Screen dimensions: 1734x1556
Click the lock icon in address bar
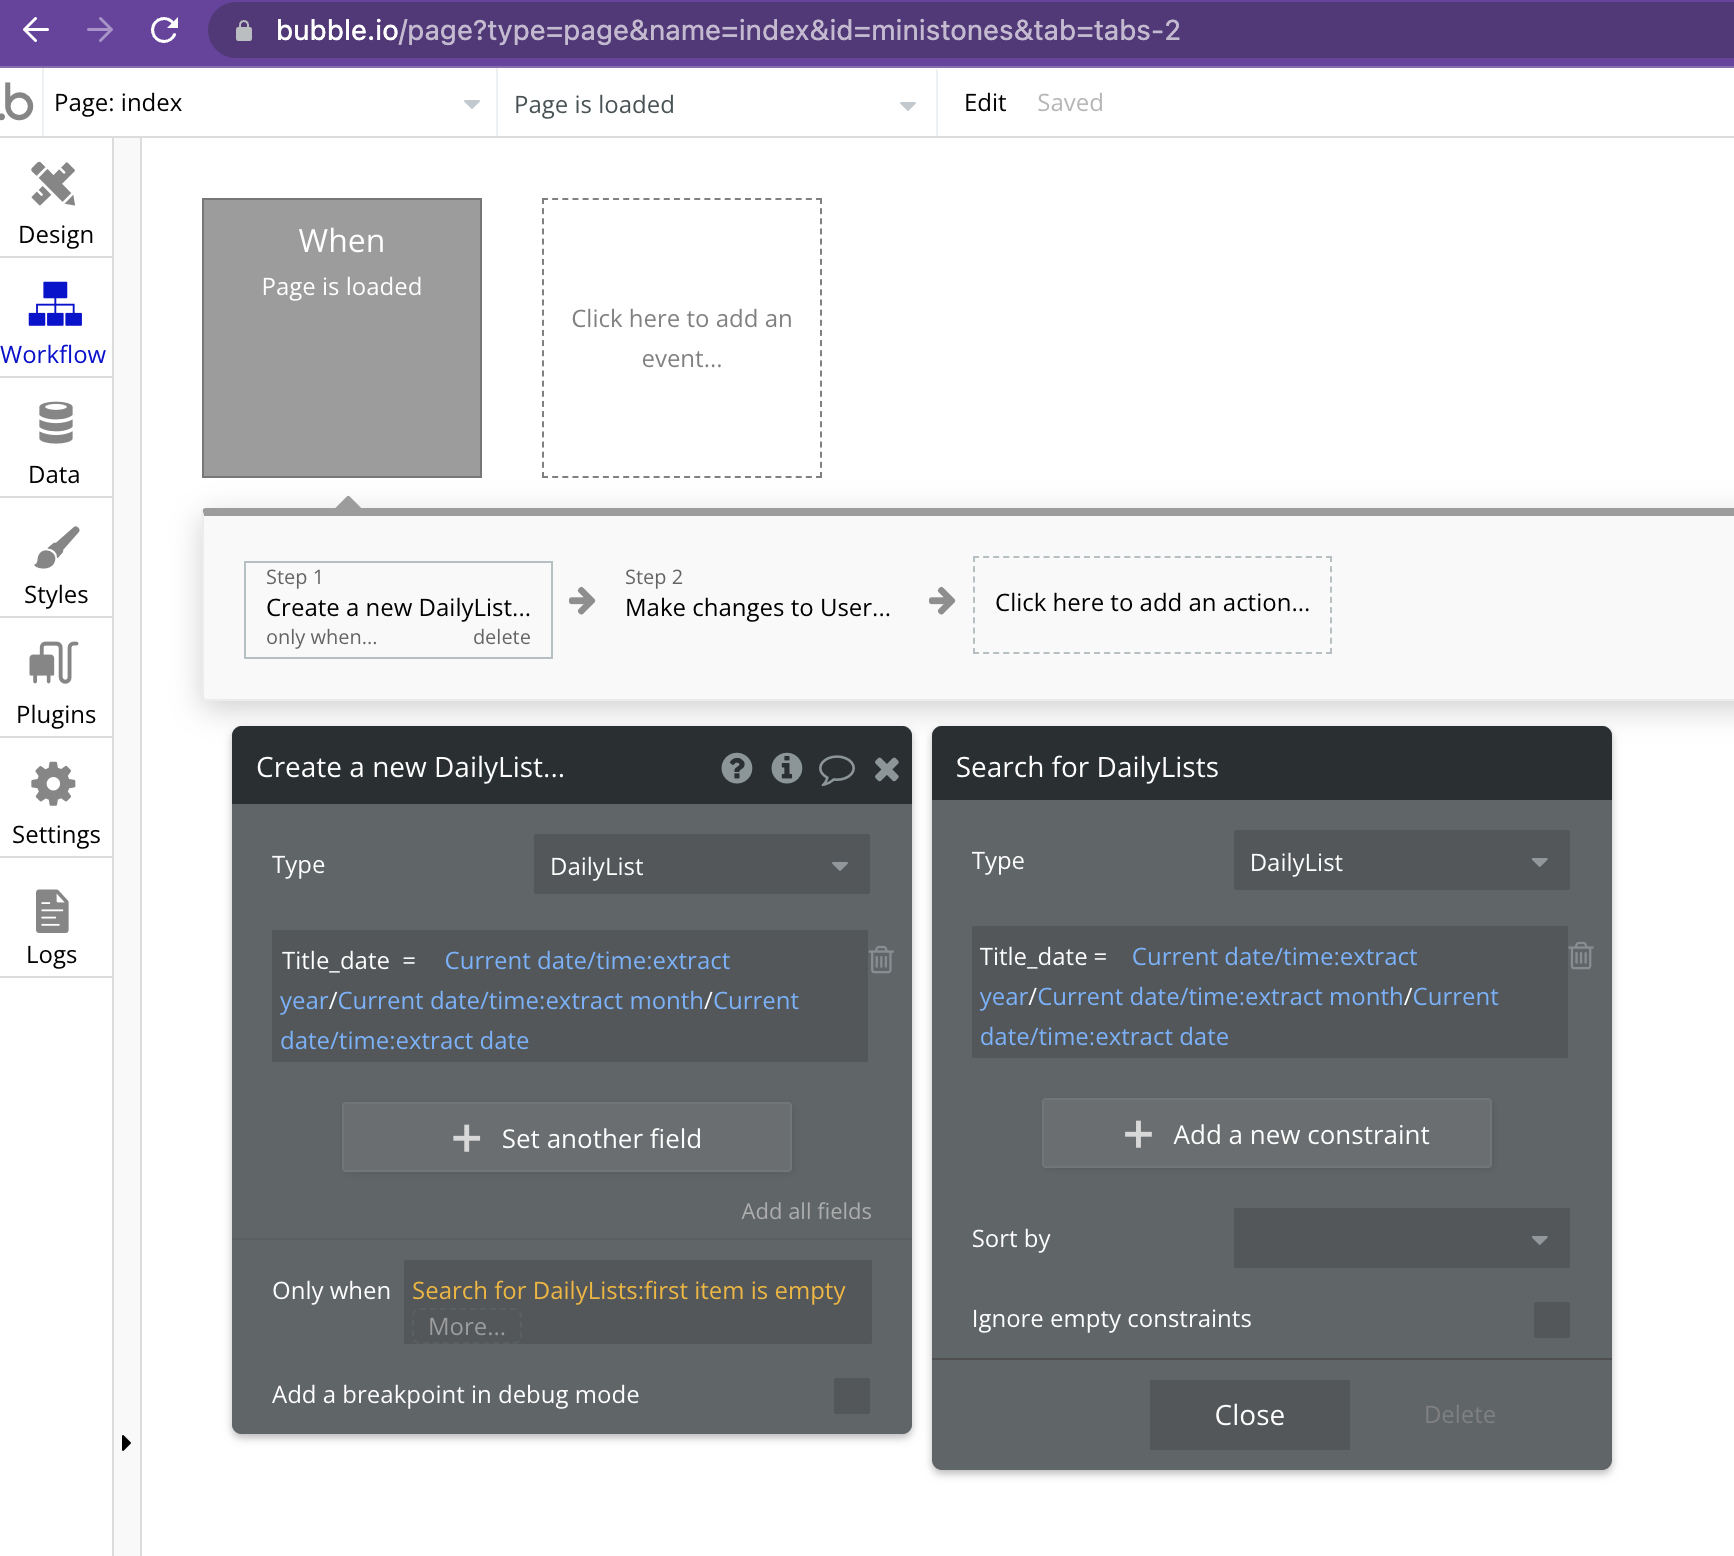pyautogui.click(x=243, y=31)
